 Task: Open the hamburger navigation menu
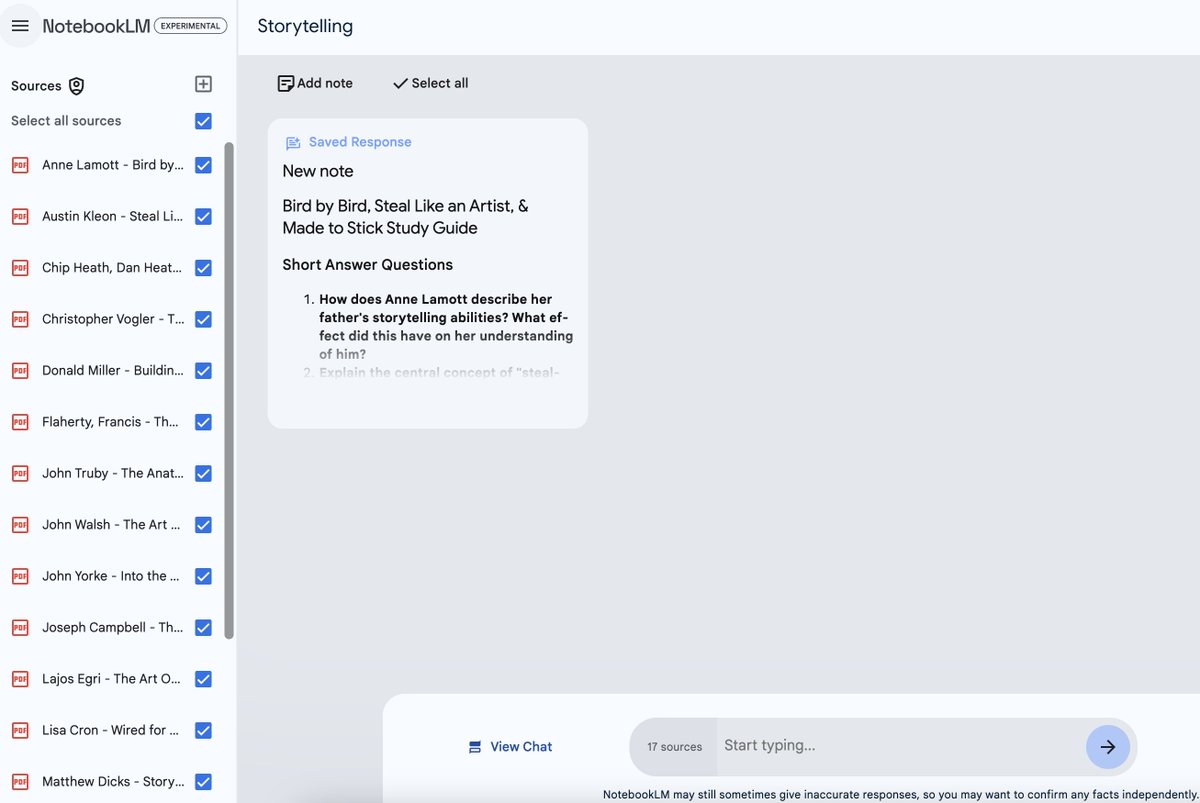coord(20,26)
